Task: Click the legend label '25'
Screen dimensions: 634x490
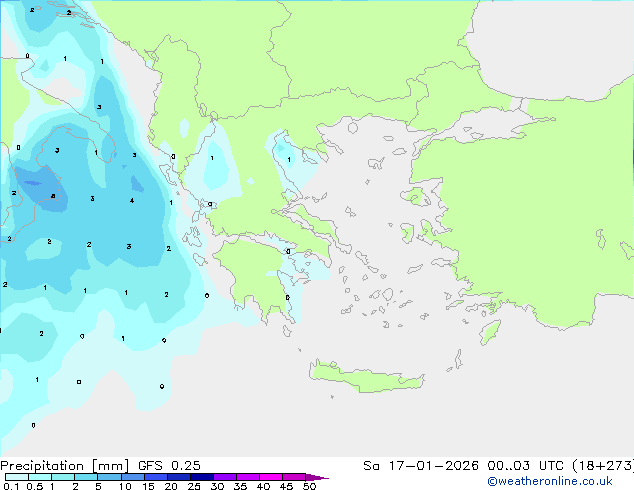Action: tap(194, 486)
